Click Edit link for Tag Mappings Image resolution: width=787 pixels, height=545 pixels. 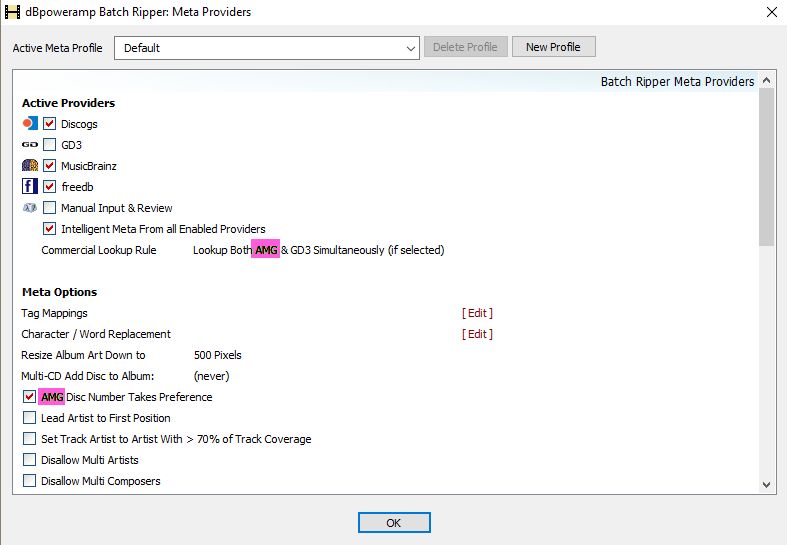click(477, 313)
